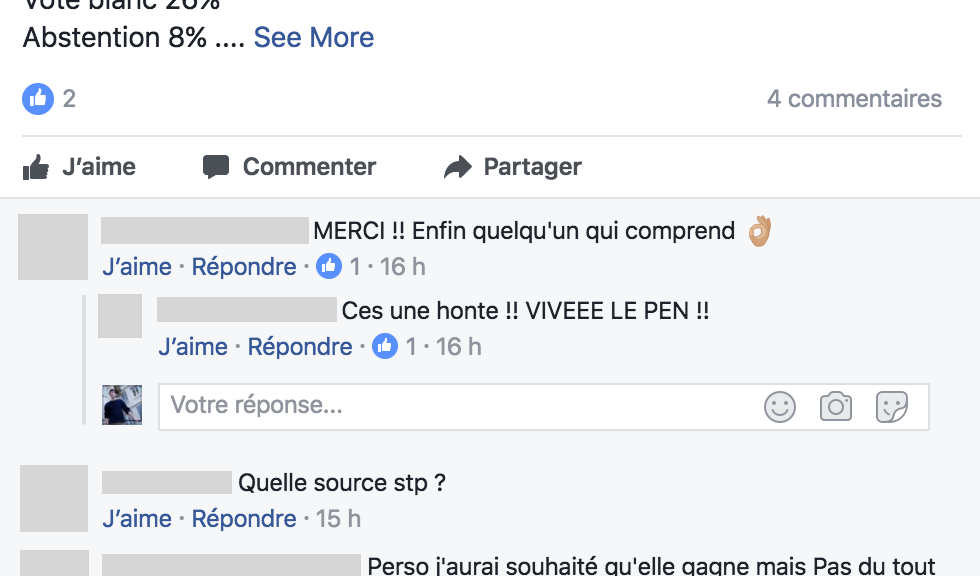
Task: Click the user avatar beside reply box
Action: (x=122, y=405)
